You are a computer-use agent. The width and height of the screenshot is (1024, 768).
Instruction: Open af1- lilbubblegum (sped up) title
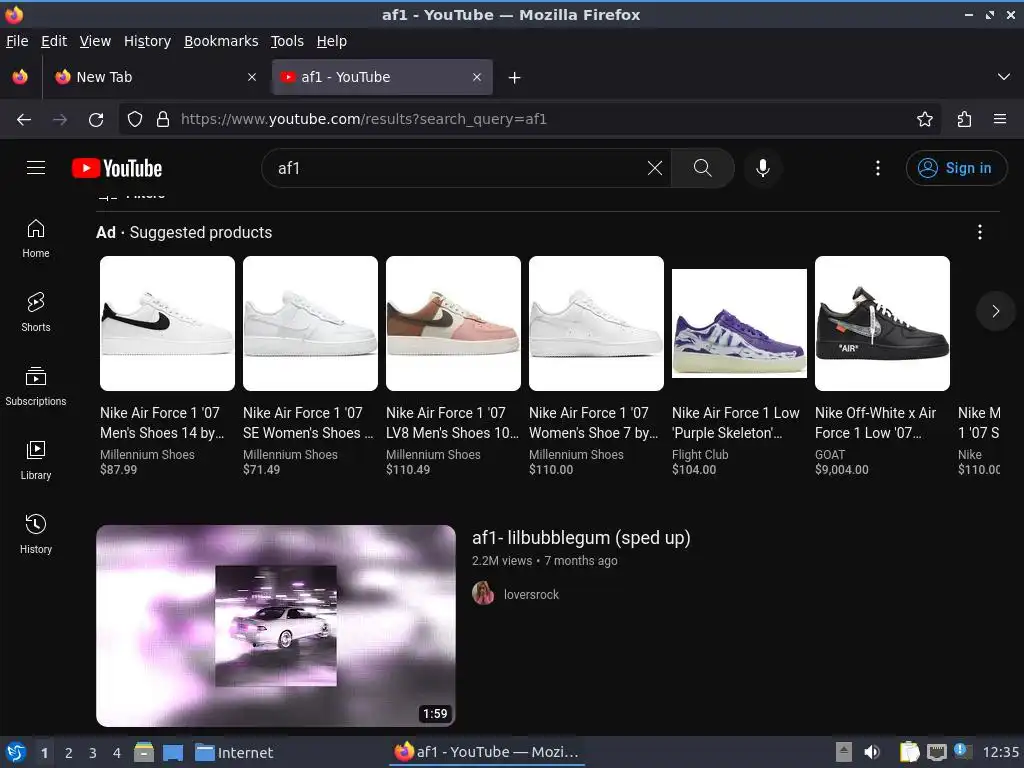click(581, 537)
